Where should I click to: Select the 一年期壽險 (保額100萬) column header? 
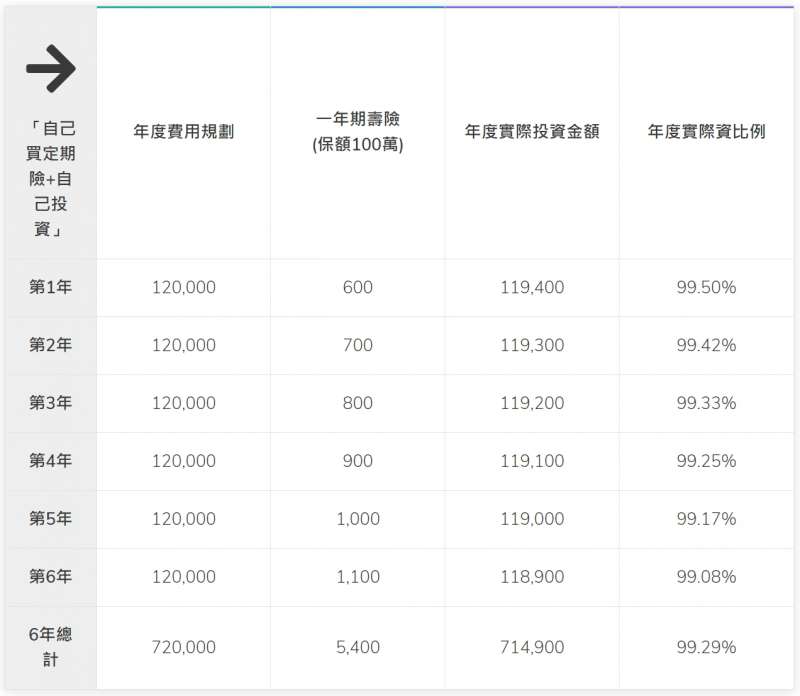(358, 132)
